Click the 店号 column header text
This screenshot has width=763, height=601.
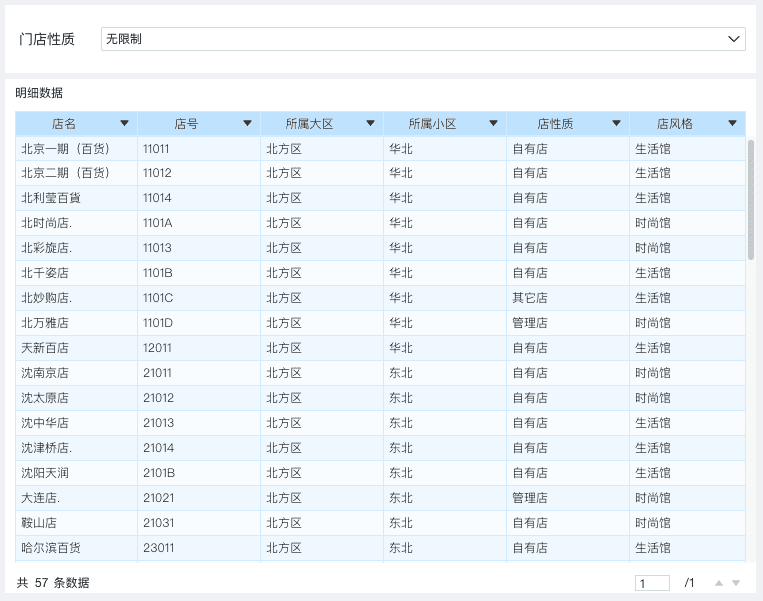(186, 124)
